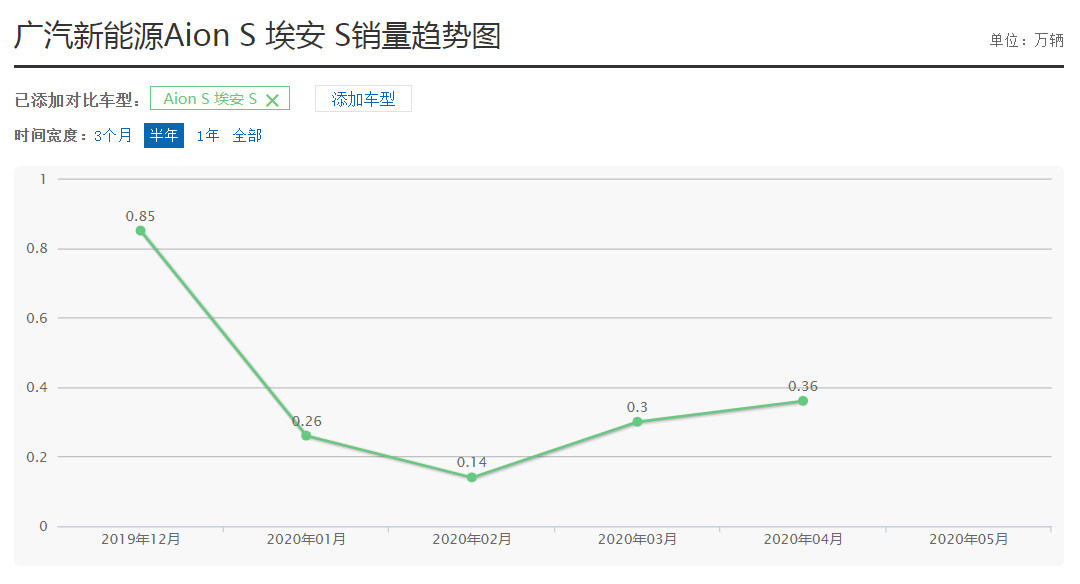Select the 3个月 time range
The image size is (1080, 584).
point(113,135)
